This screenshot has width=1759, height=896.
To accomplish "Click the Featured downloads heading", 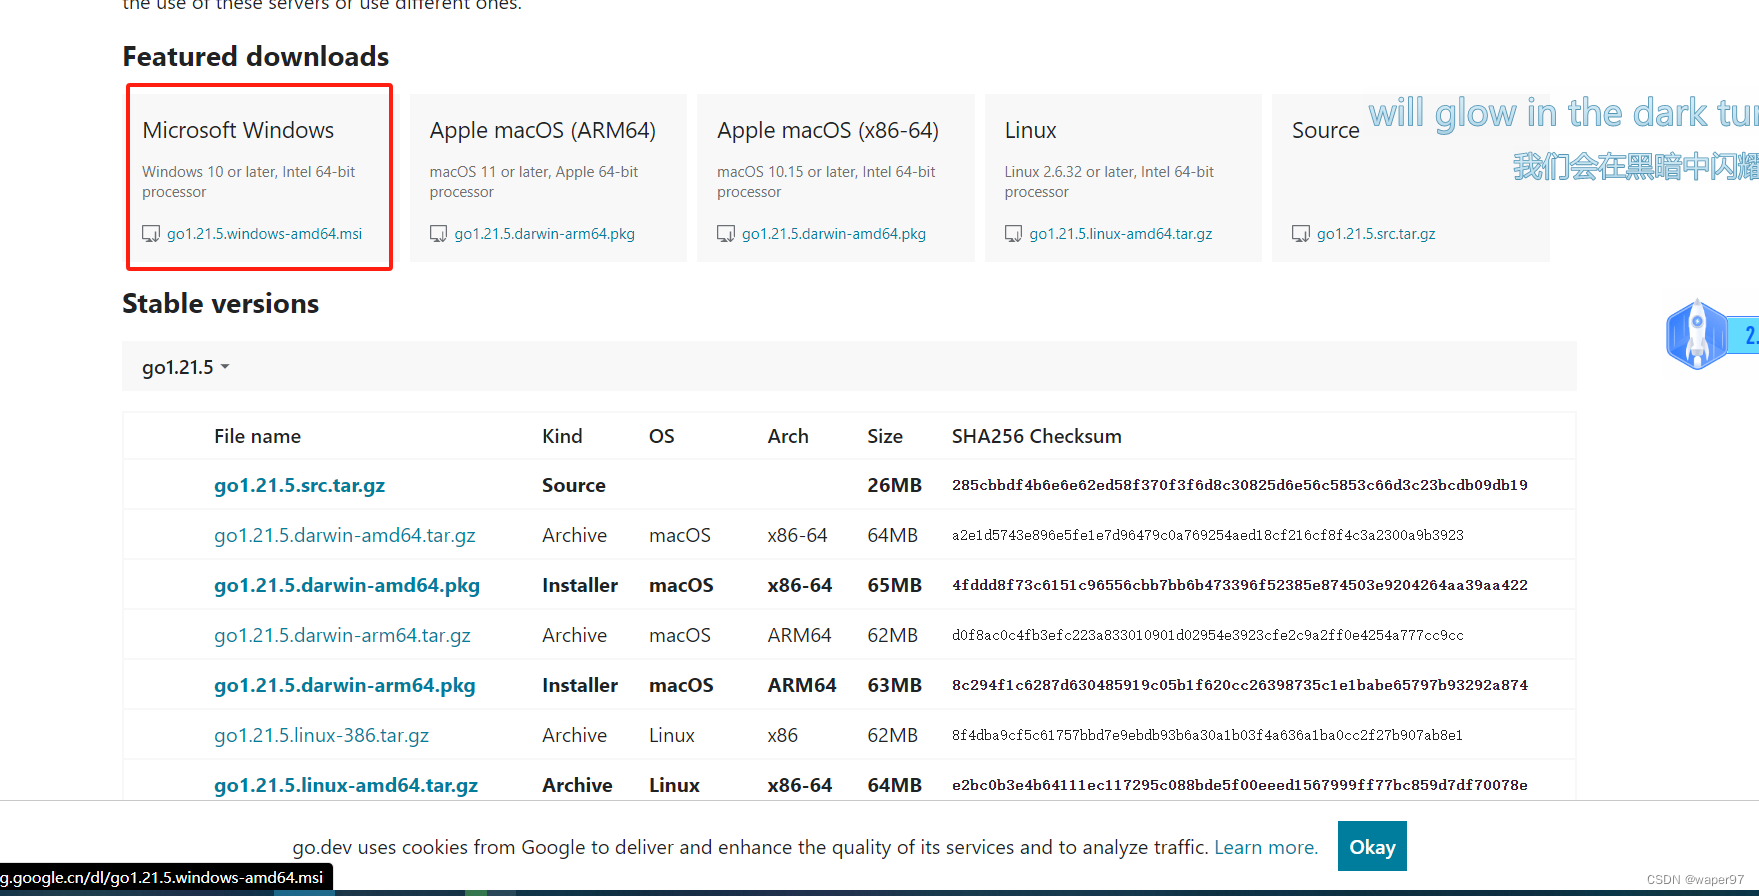I will 256,57.
